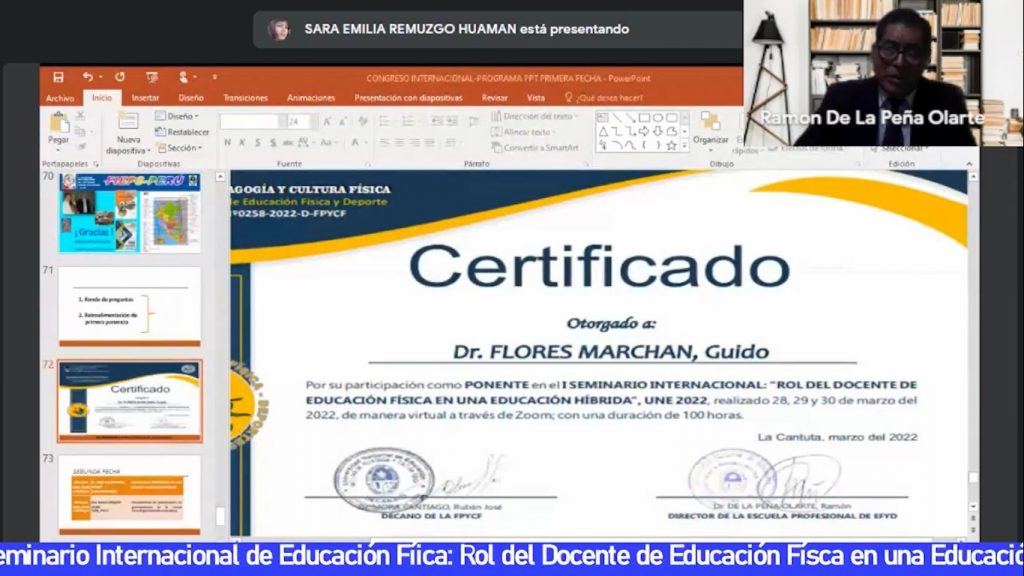Toggle underline (S) formatting
The height and width of the screenshot is (576, 1024).
point(257,142)
